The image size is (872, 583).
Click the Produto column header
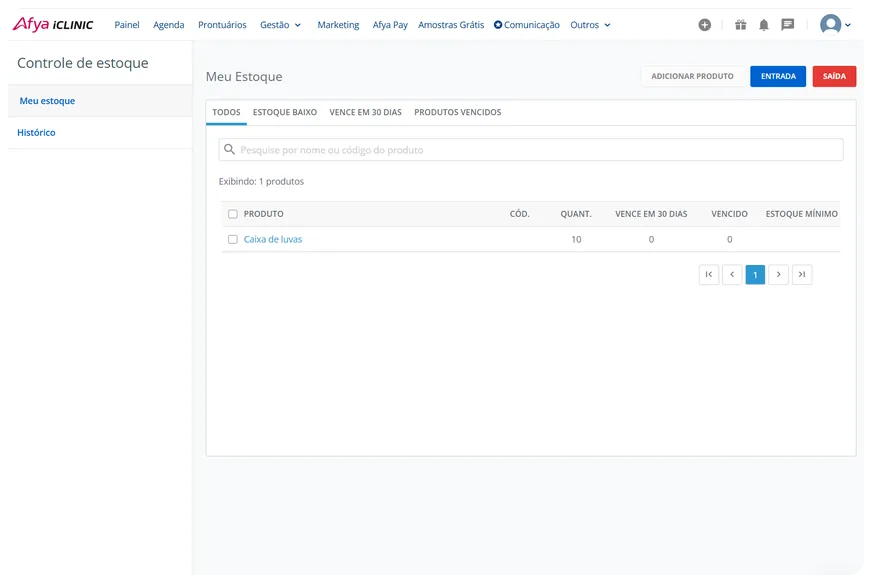coord(264,214)
